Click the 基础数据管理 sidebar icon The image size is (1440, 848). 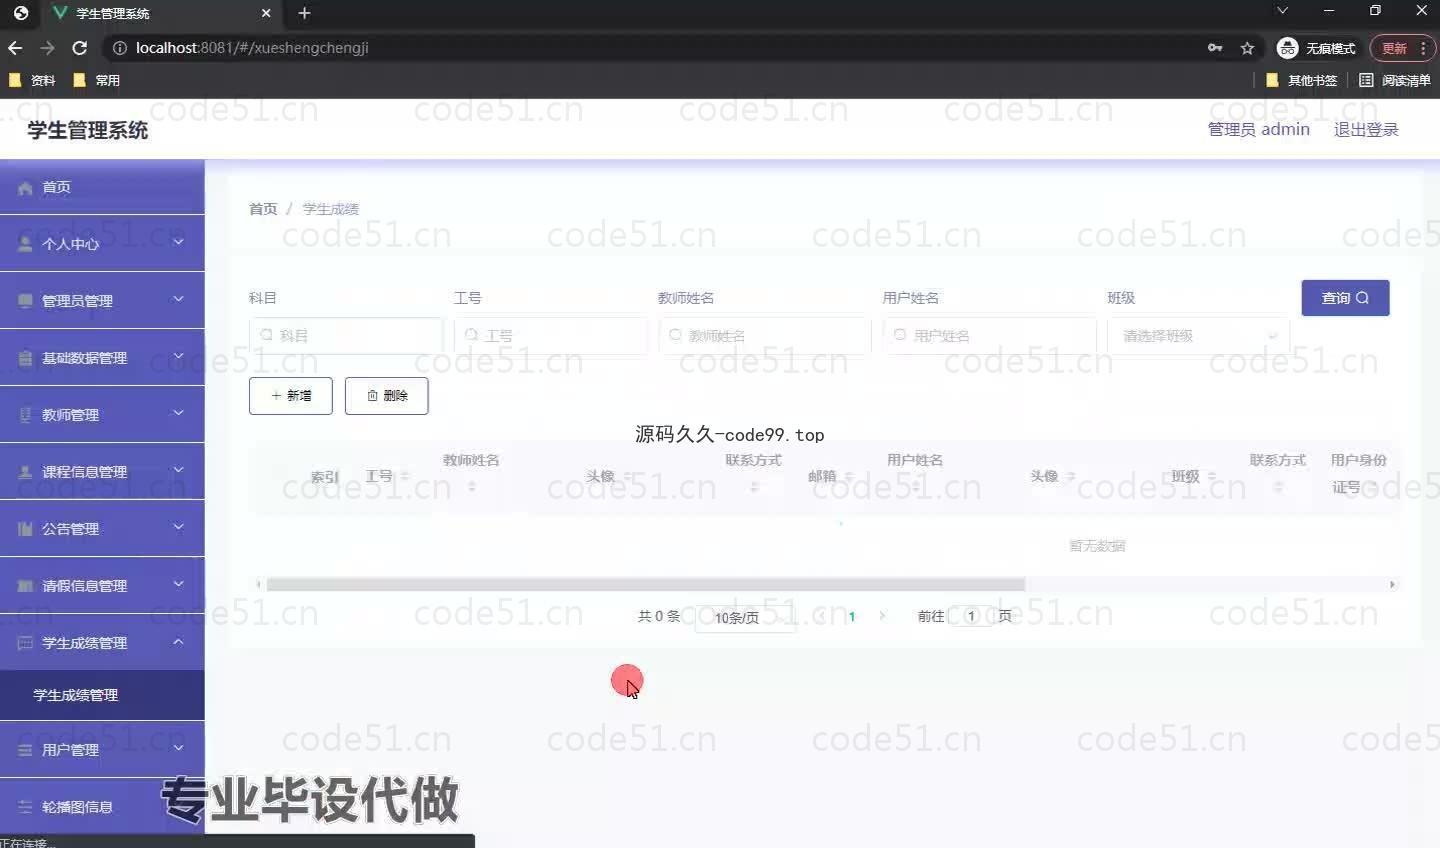25,358
